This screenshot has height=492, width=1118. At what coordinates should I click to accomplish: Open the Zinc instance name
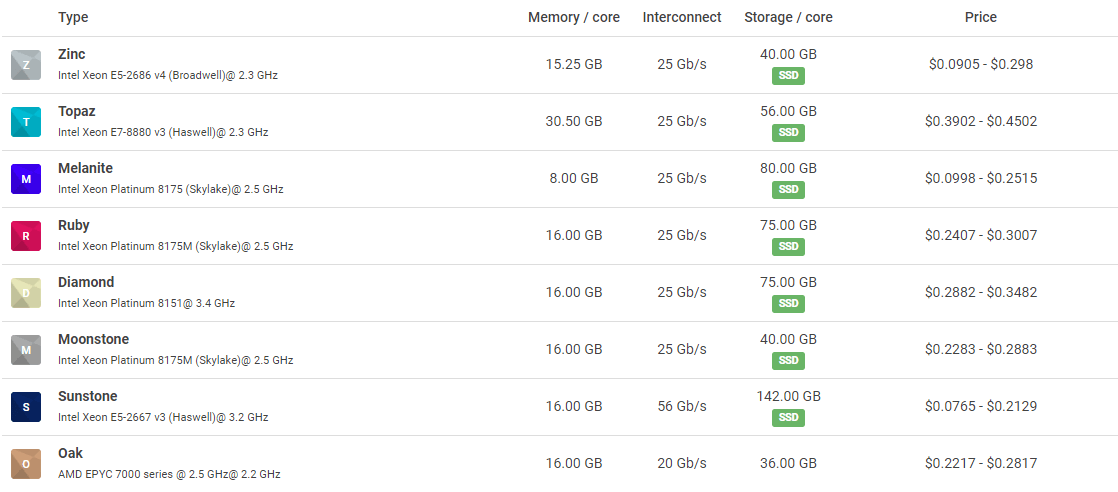pyautogui.click(x=72, y=54)
